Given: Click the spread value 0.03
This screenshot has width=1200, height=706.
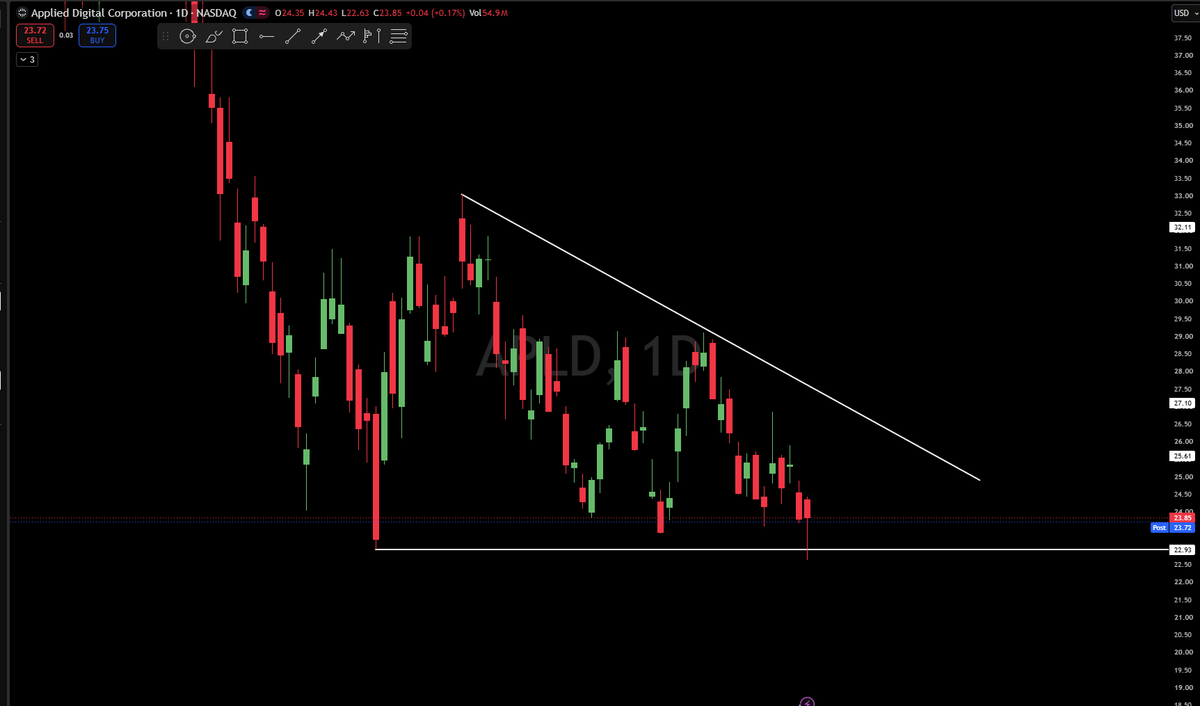Looking at the screenshot, I should [x=65, y=35].
